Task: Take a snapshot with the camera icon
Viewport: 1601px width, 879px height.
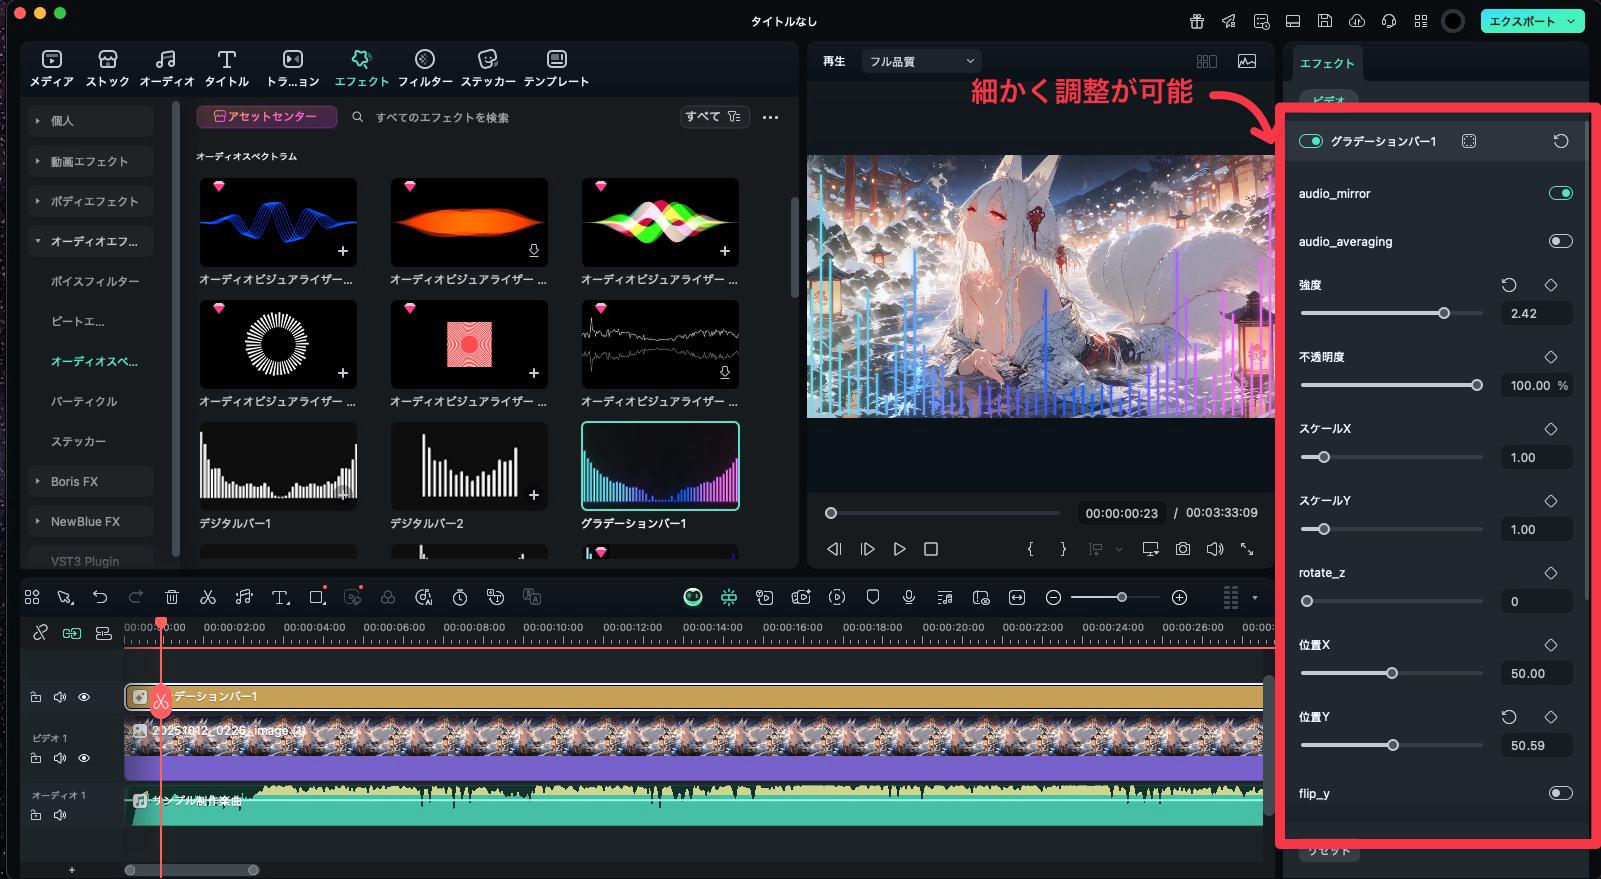Action: click(1183, 549)
